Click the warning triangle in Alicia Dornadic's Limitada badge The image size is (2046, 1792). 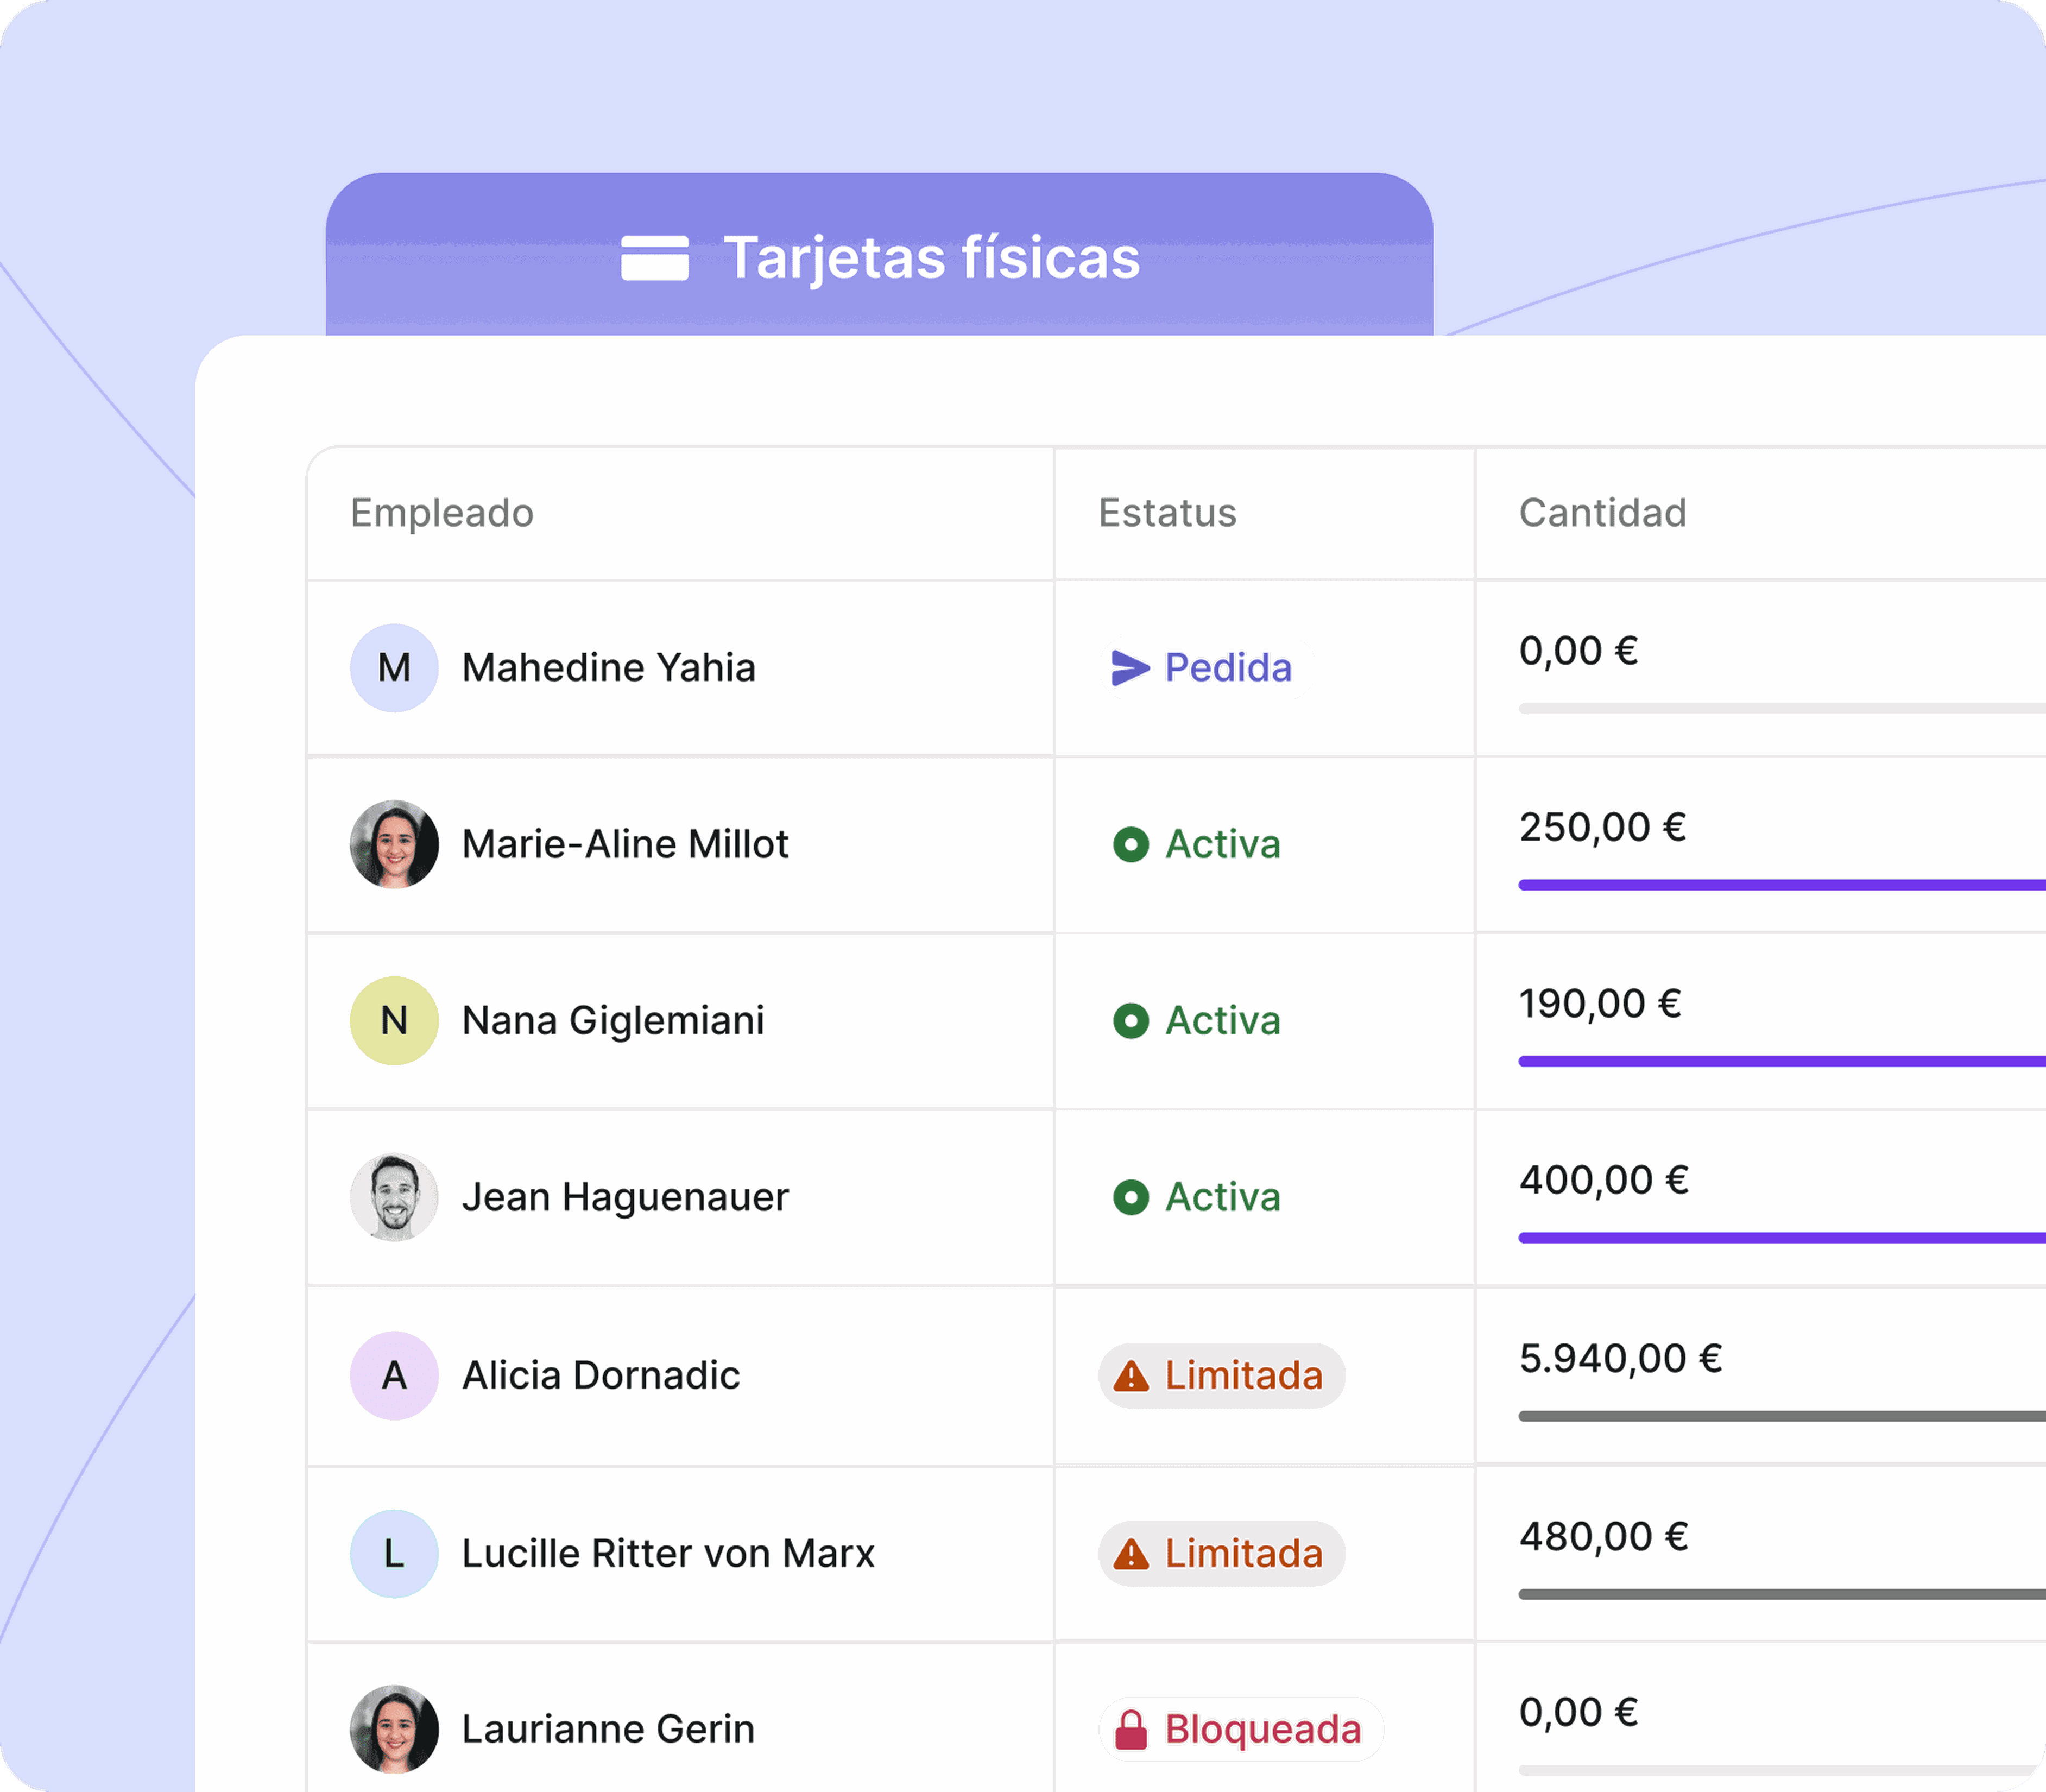1131,1376
